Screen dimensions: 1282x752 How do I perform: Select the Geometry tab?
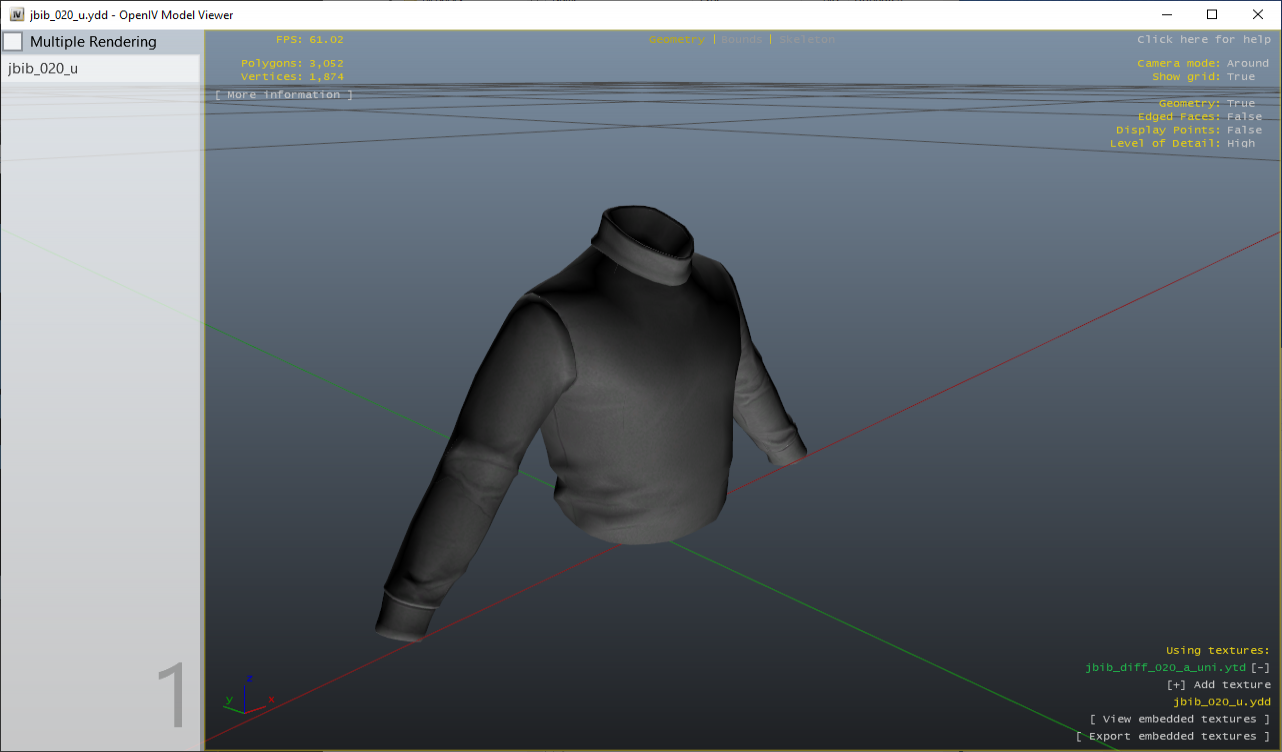tap(675, 39)
